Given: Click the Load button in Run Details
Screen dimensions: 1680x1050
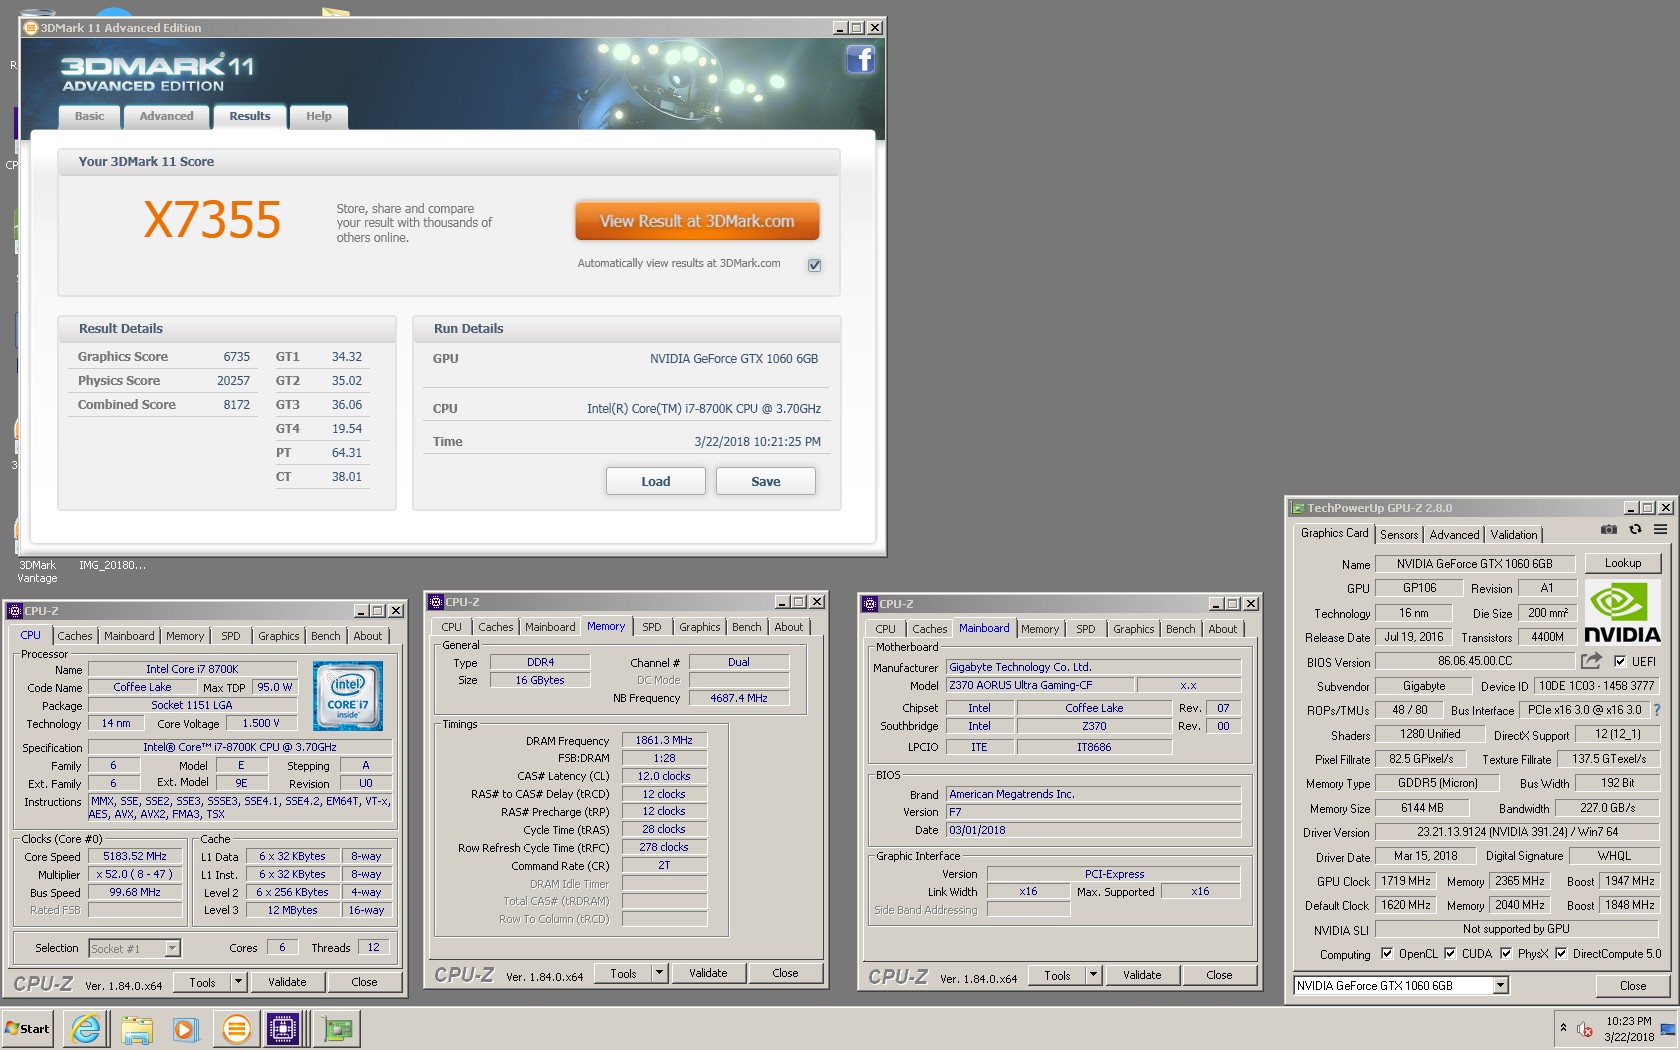Looking at the screenshot, I should click(656, 481).
